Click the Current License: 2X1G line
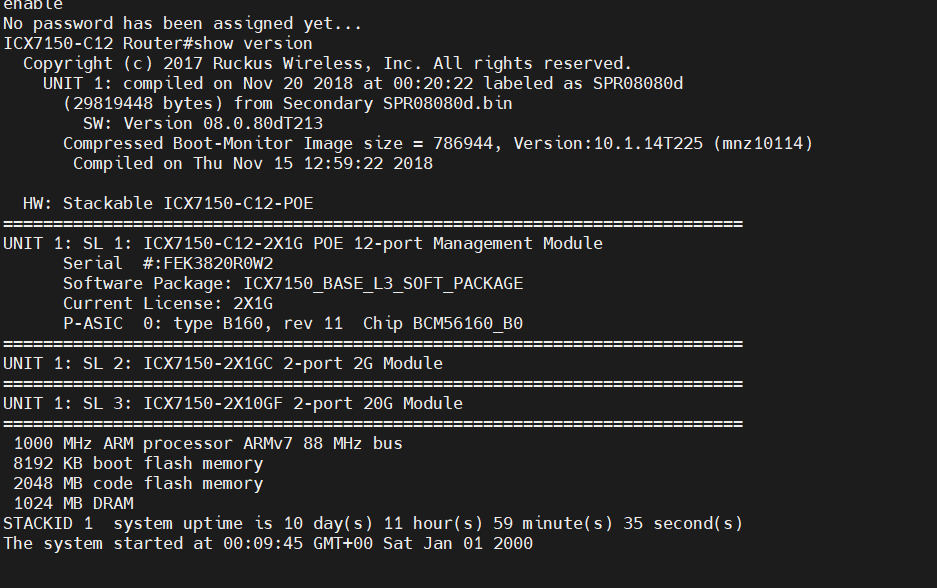 coord(168,303)
